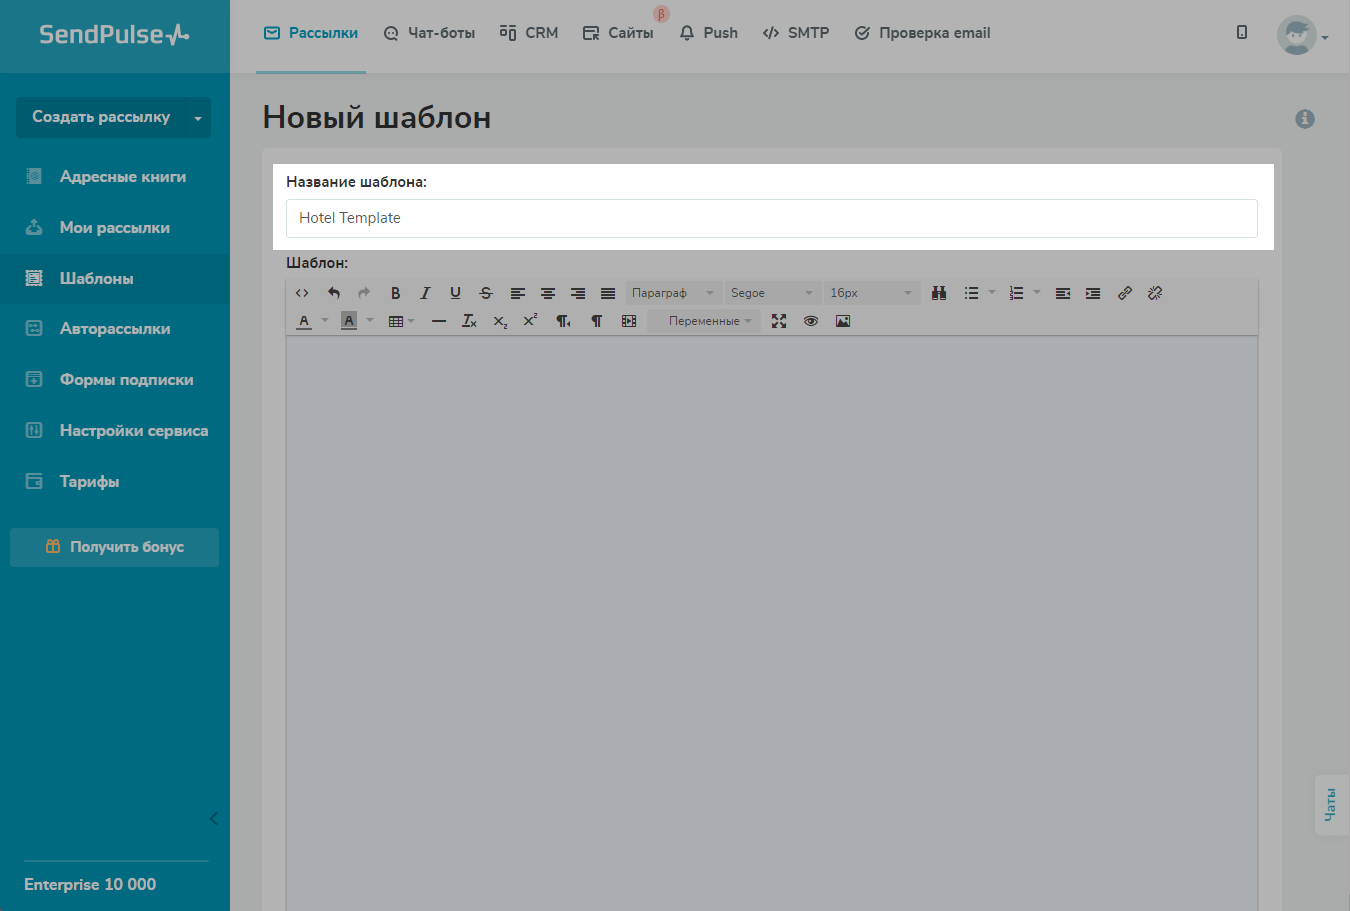Click the find and replace binoculars icon
1350x911 pixels.
[x=939, y=293]
